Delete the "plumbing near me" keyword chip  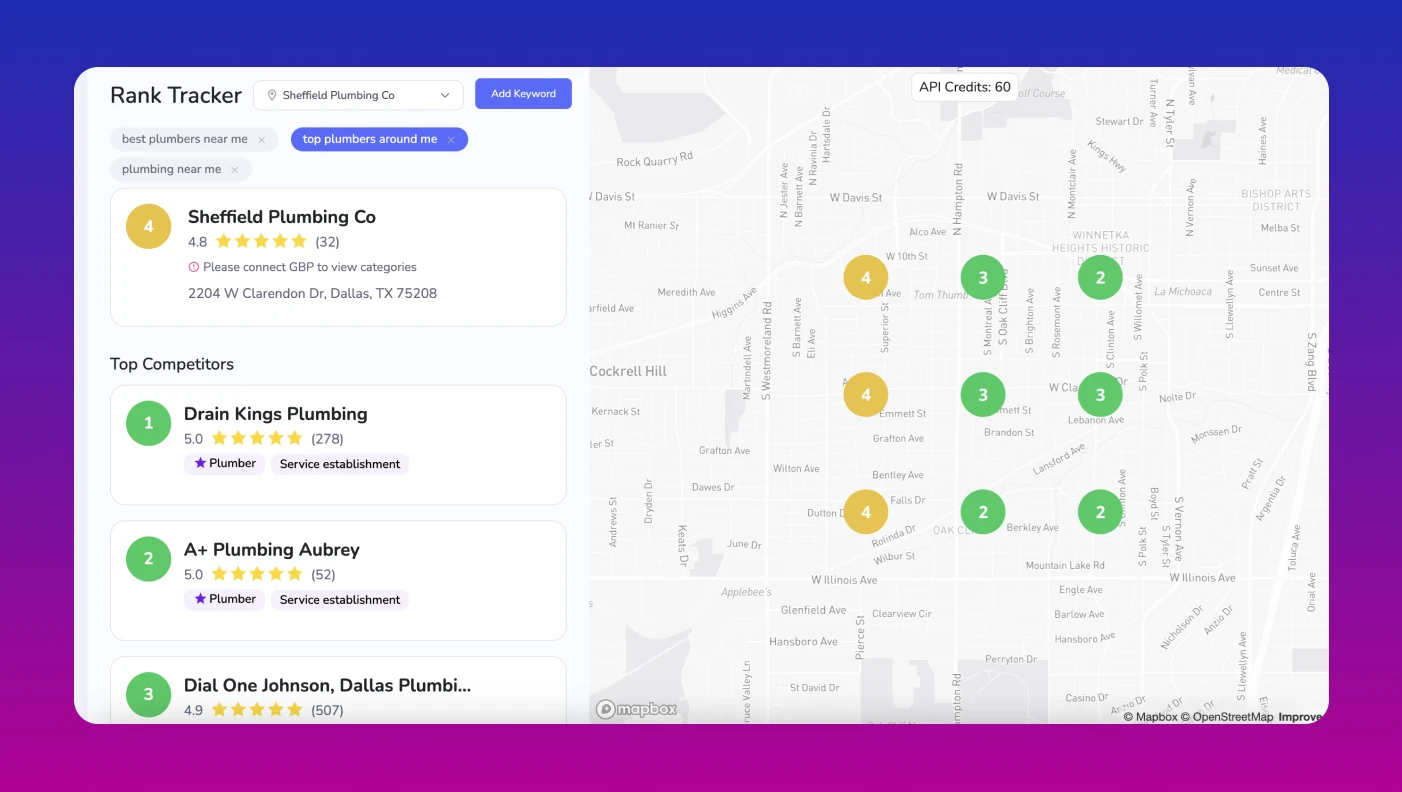point(235,170)
